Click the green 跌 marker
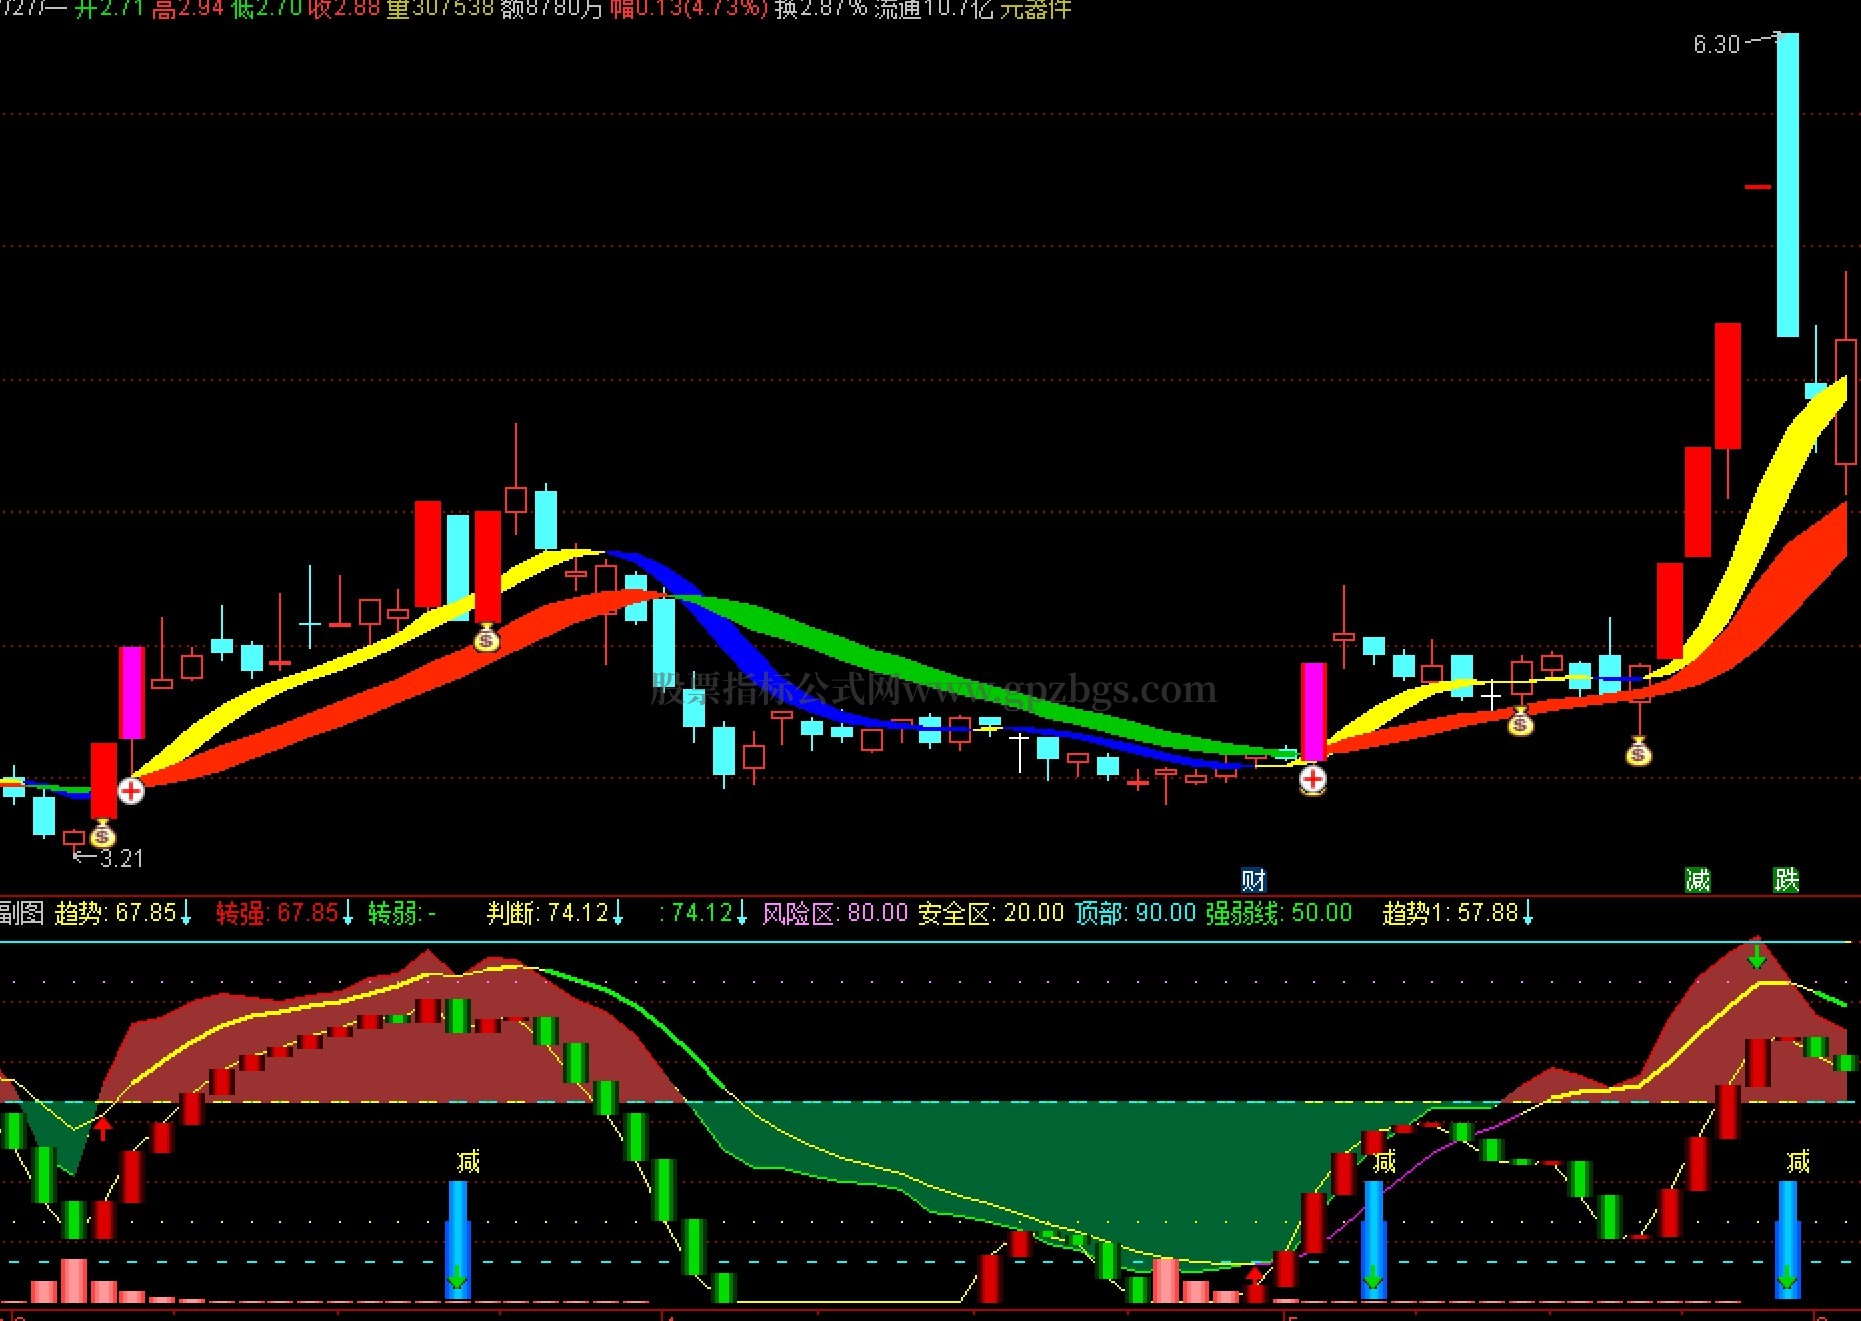 [x=1786, y=880]
